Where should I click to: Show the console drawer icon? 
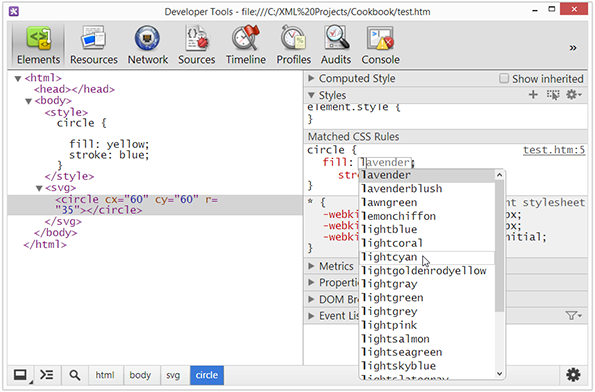point(47,375)
